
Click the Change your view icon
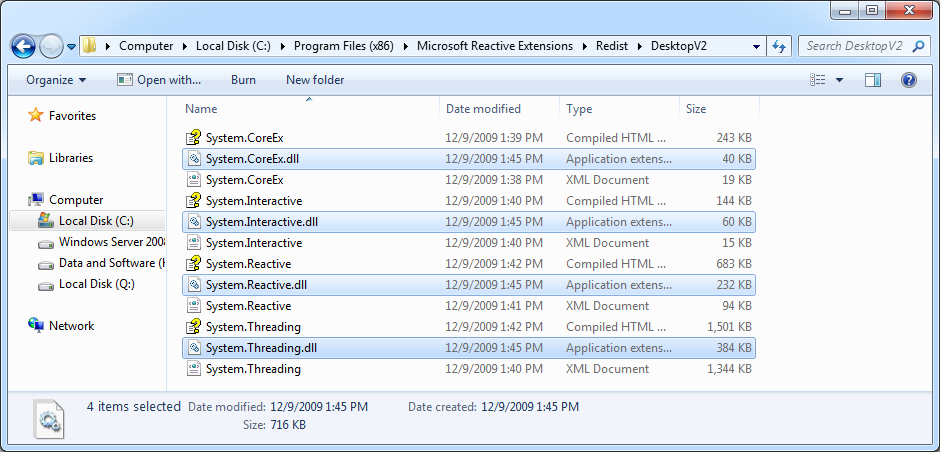click(x=817, y=80)
